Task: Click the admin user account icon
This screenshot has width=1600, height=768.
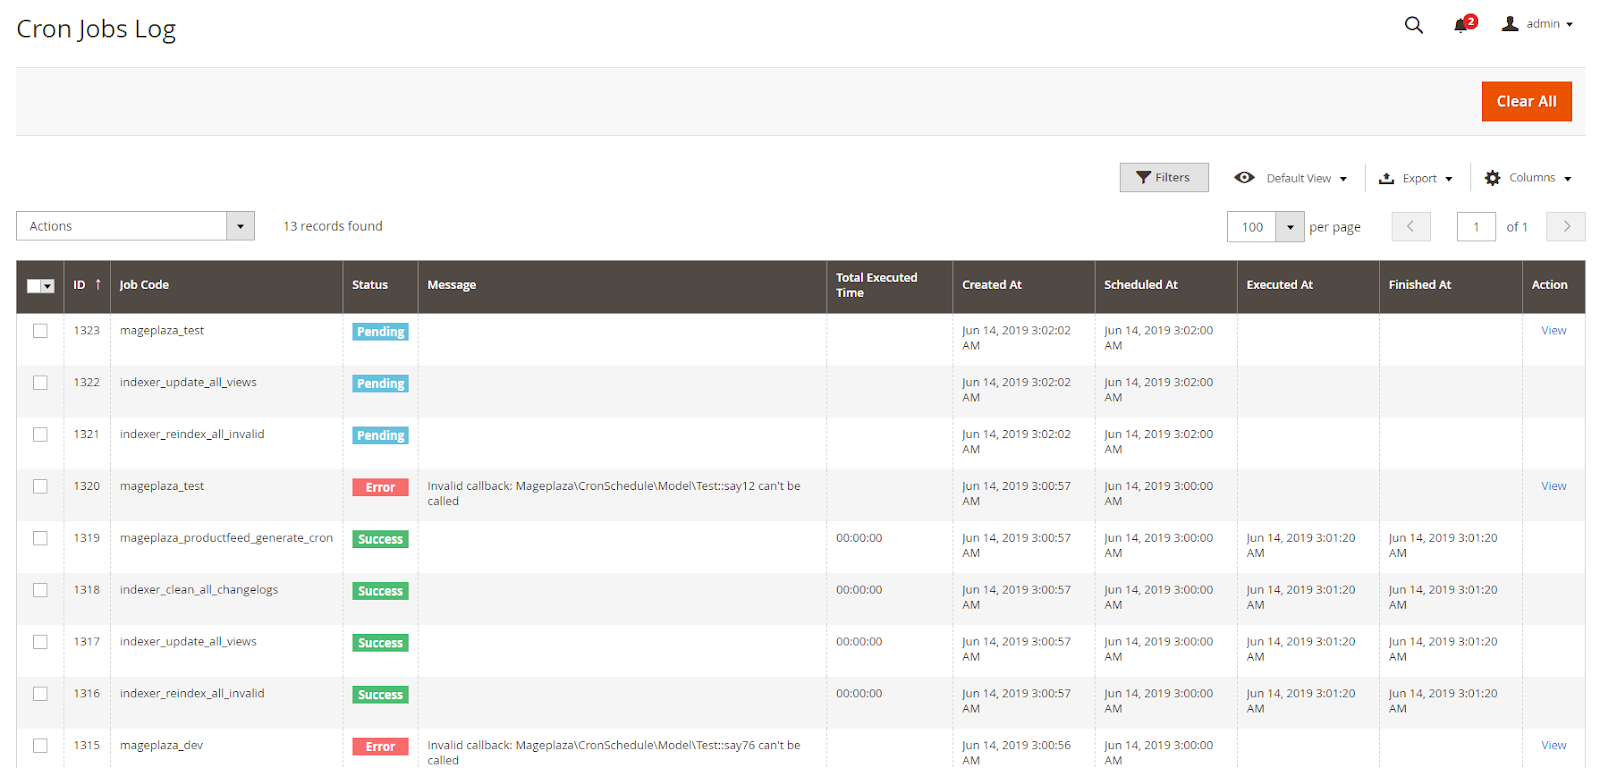Action: point(1510,24)
